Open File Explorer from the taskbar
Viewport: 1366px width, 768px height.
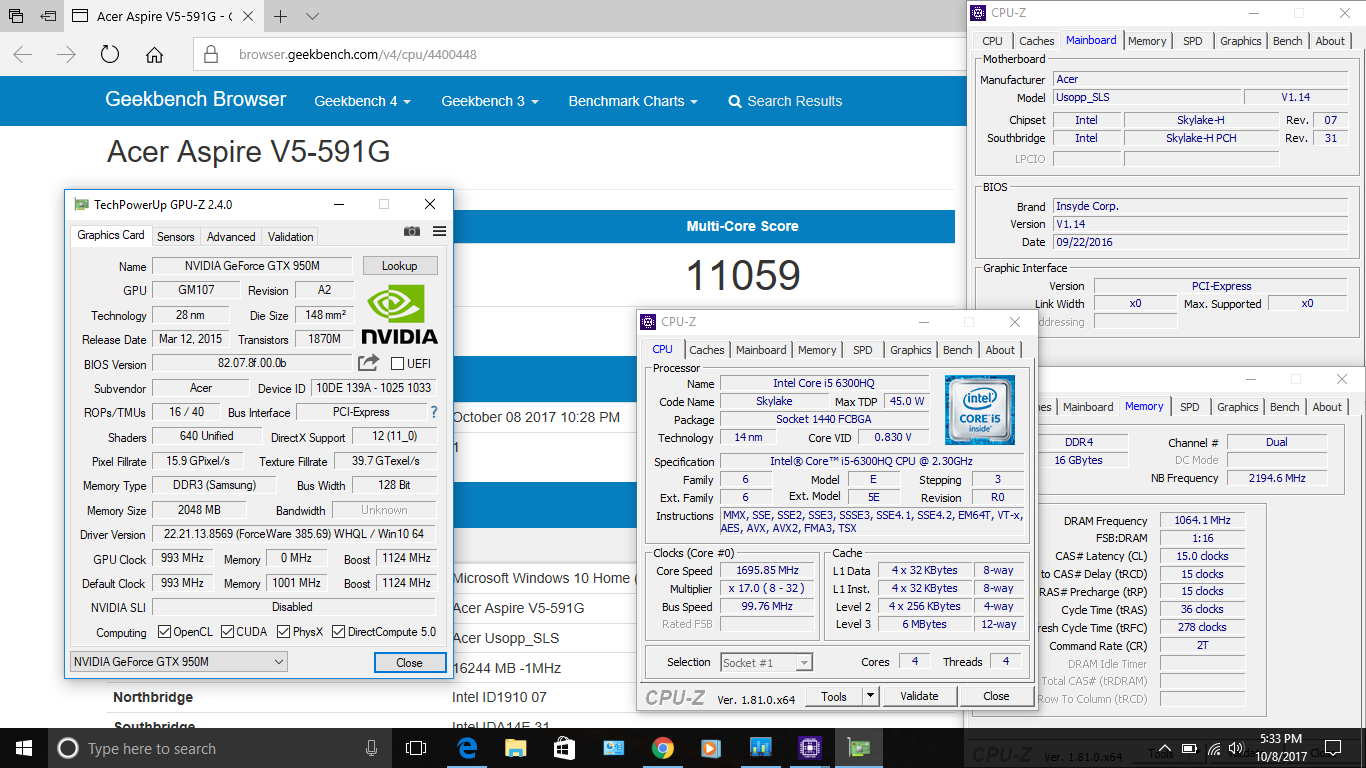515,748
